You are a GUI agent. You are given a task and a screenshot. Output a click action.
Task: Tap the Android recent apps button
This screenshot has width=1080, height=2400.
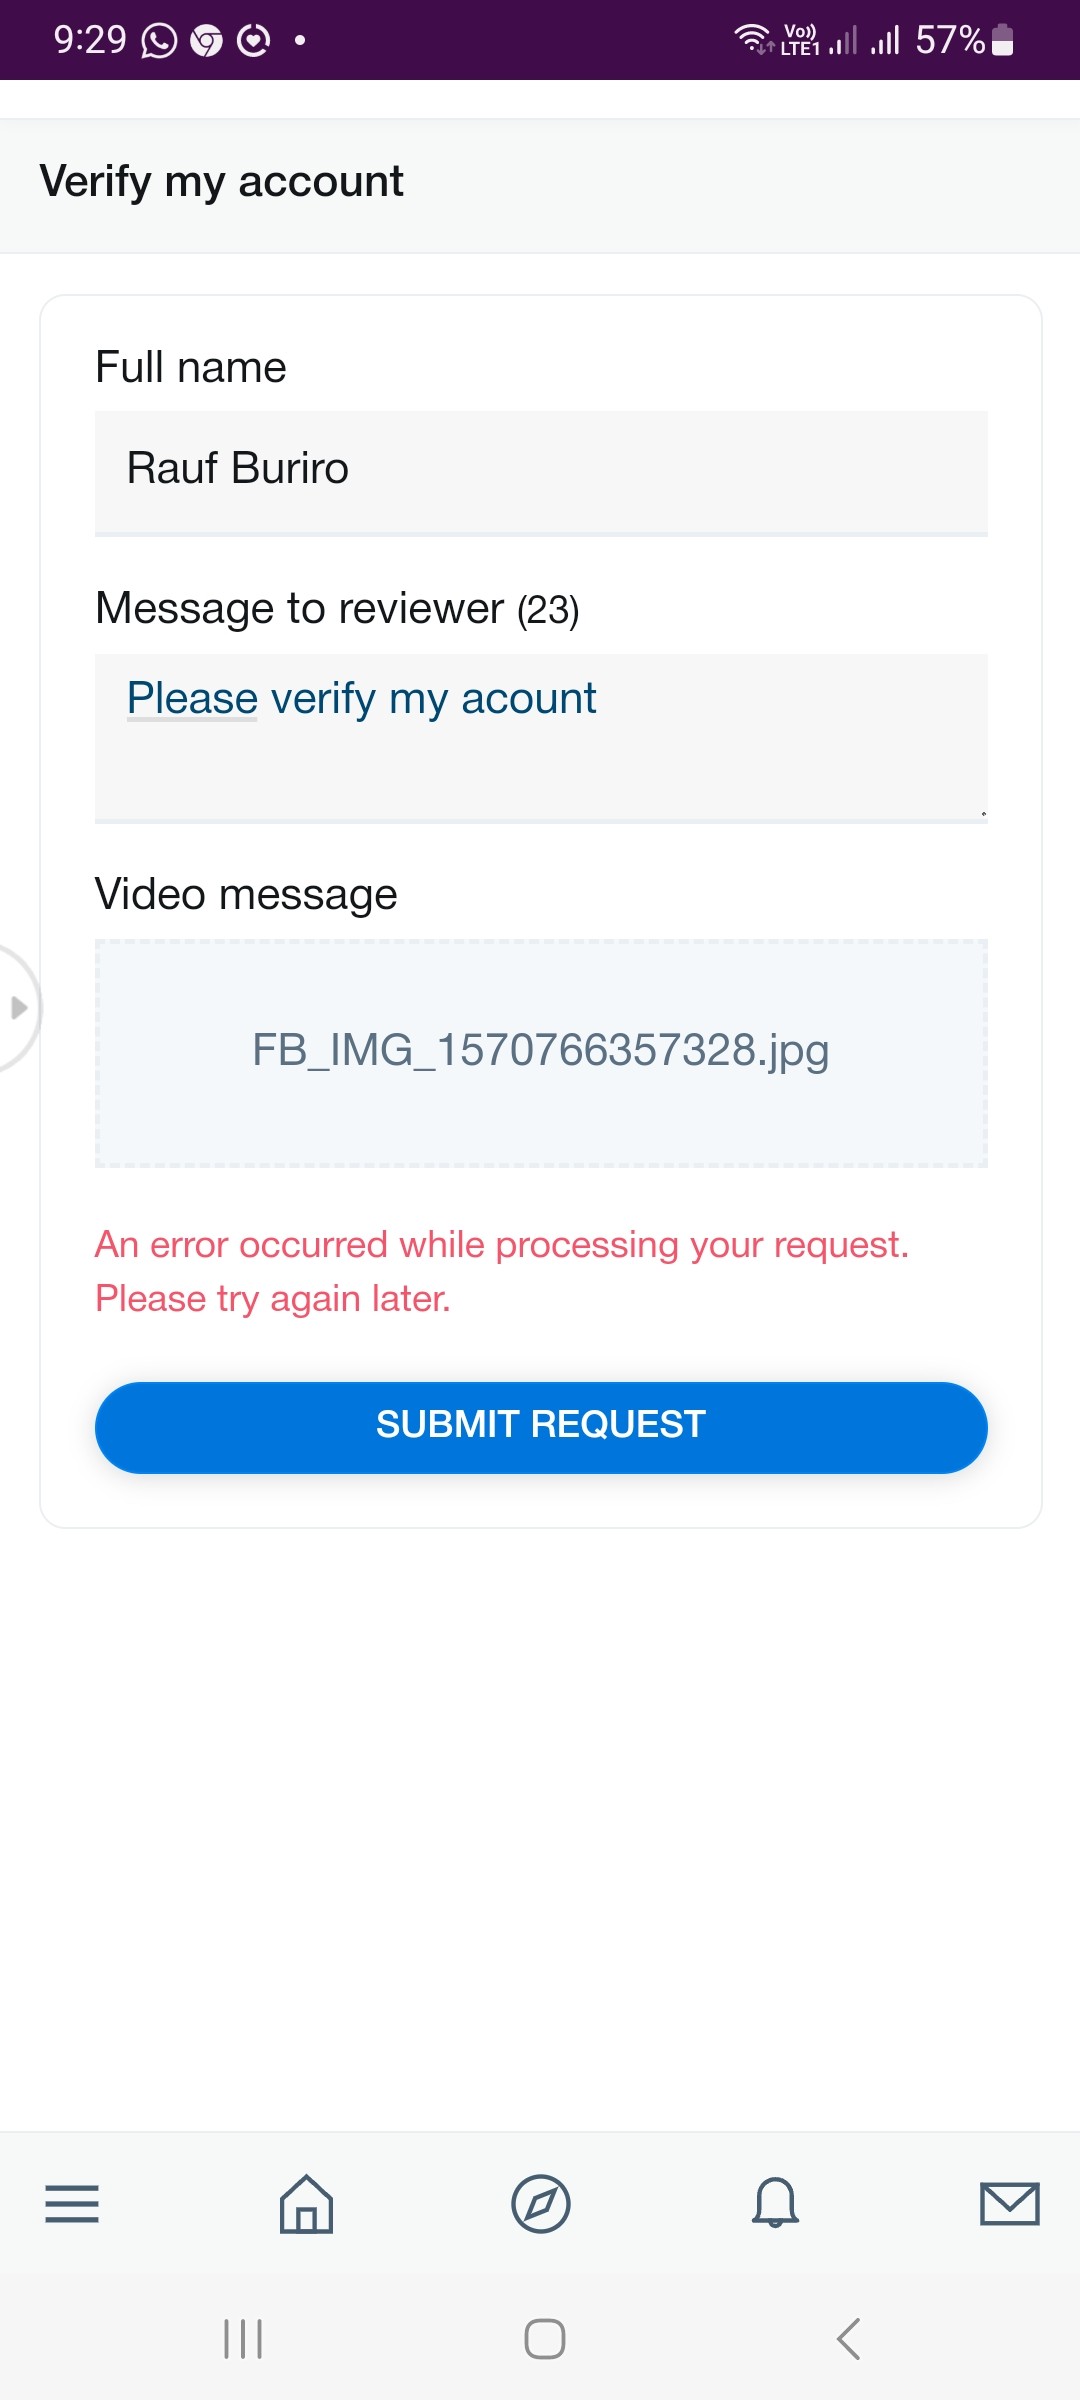(243, 2339)
